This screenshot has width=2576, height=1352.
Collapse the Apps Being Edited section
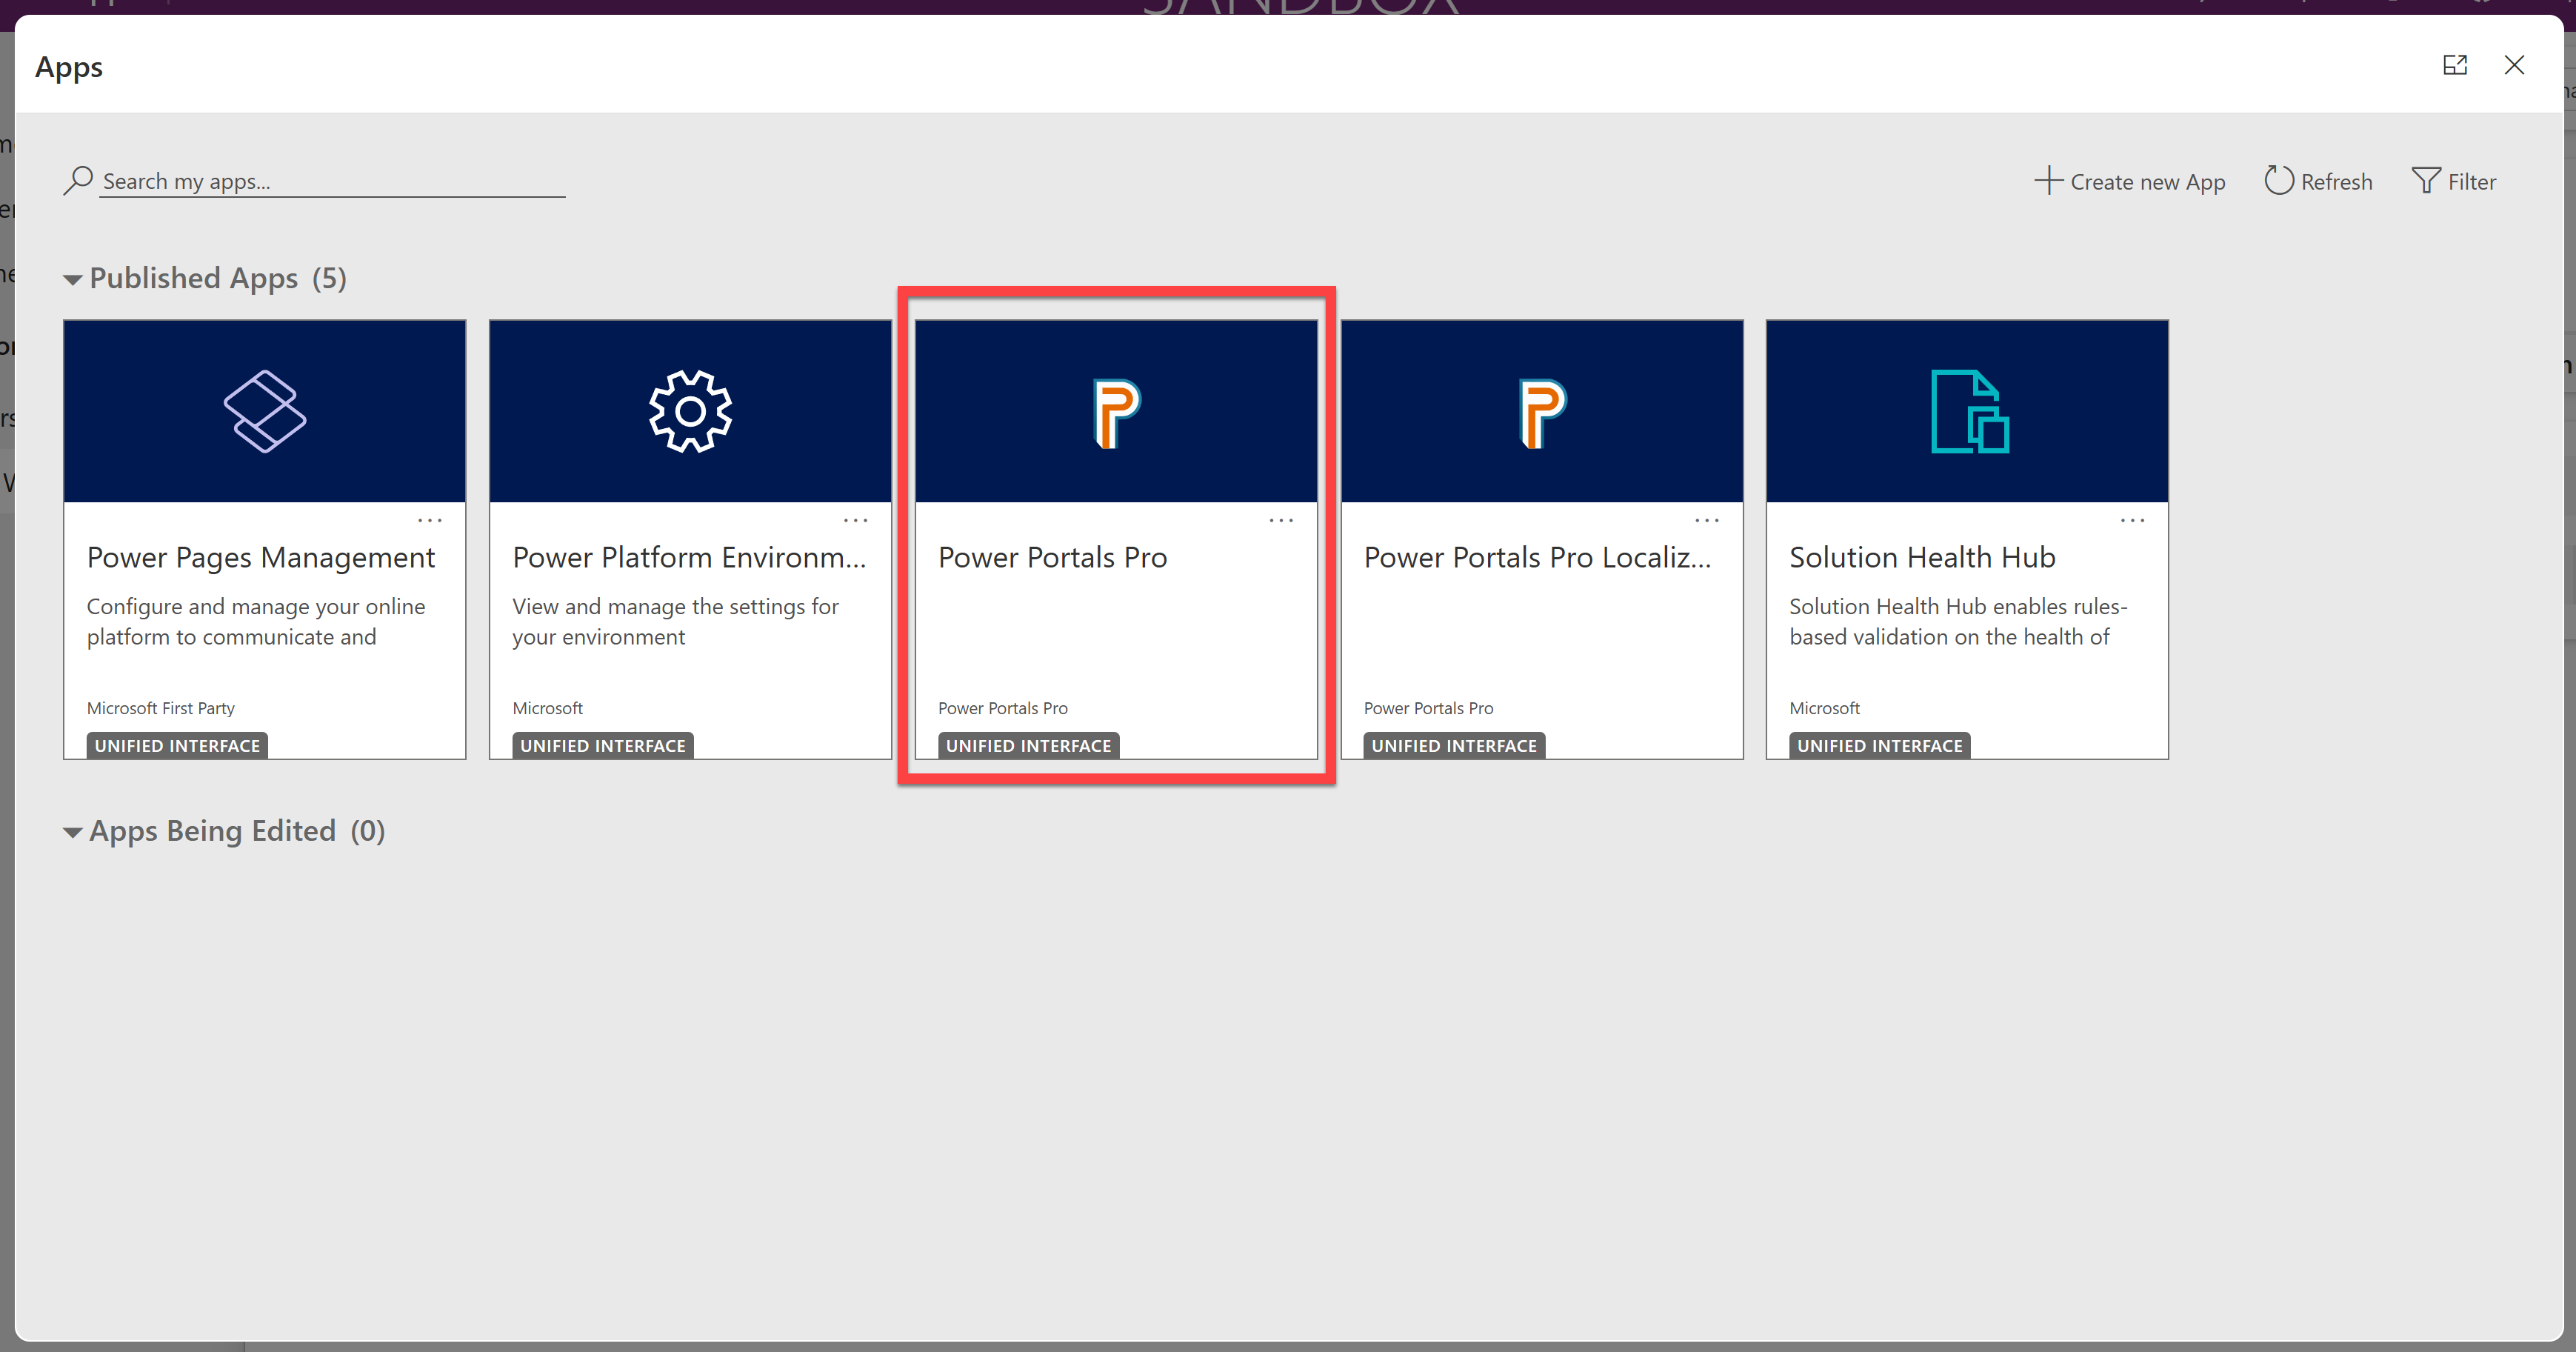click(x=72, y=832)
